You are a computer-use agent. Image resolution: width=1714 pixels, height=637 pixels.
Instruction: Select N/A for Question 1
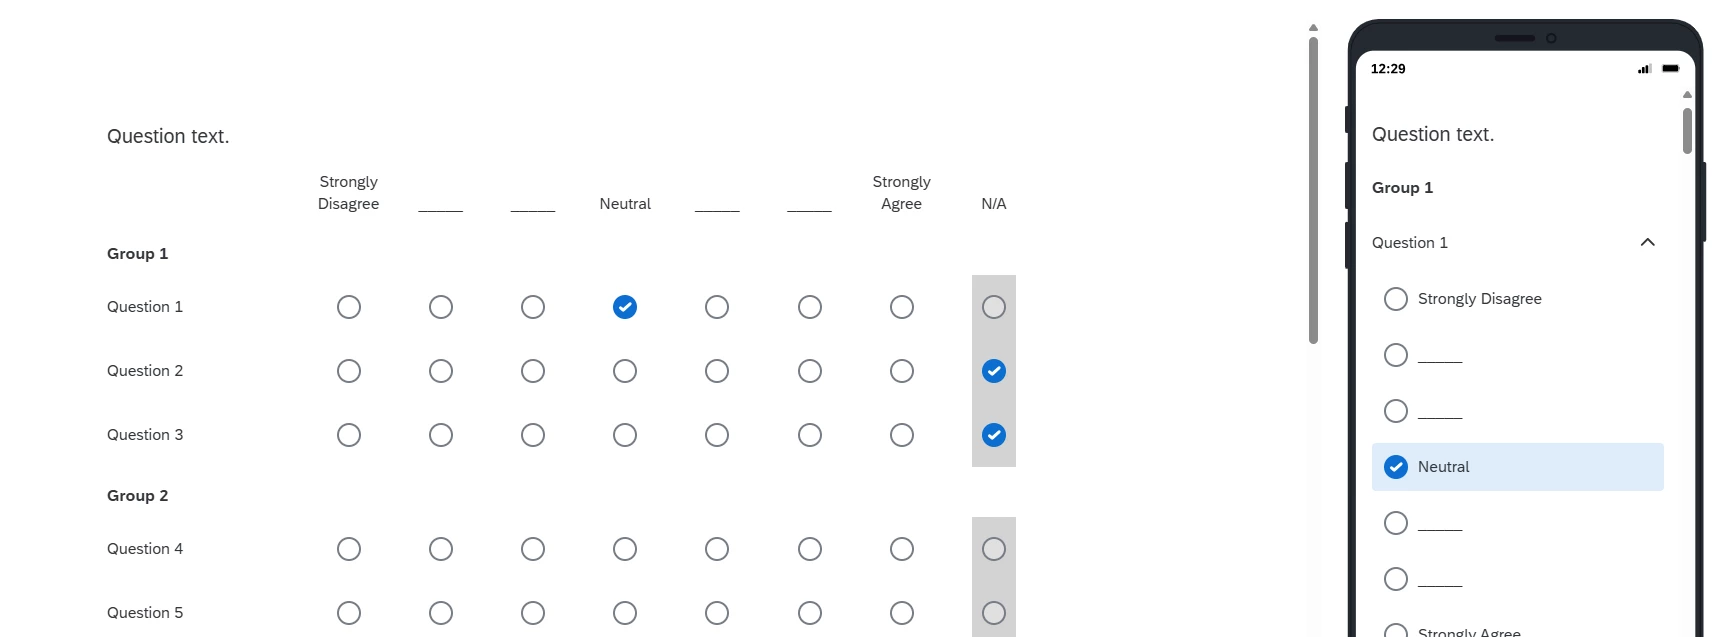pyautogui.click(x=994, y=307)
